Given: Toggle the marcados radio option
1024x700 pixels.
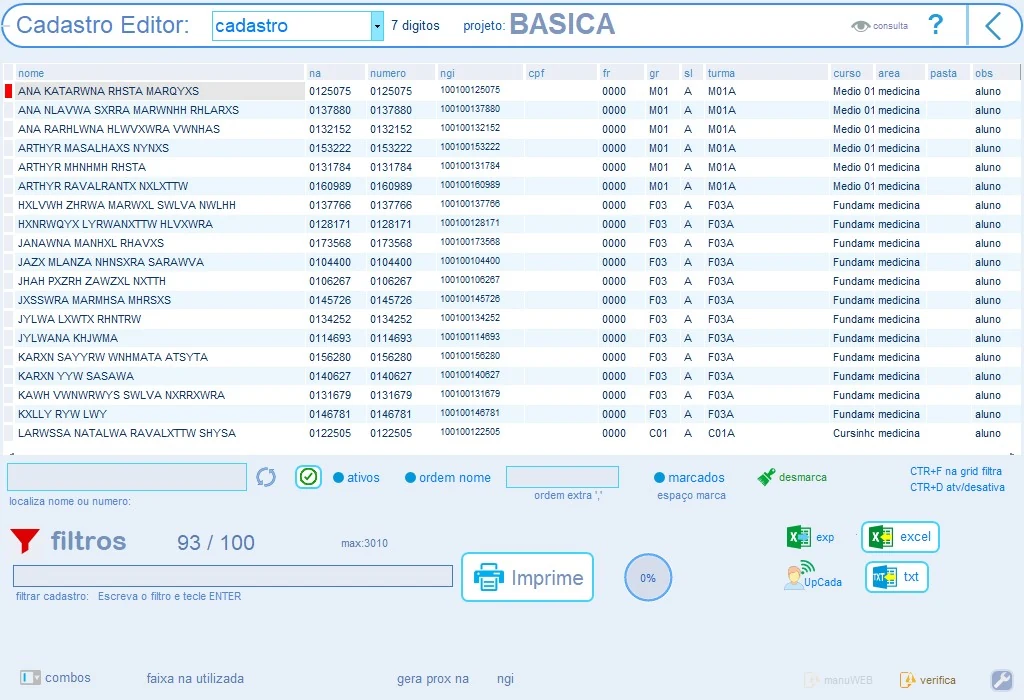Looking at the screenshot, I should [x=660, y=477].
